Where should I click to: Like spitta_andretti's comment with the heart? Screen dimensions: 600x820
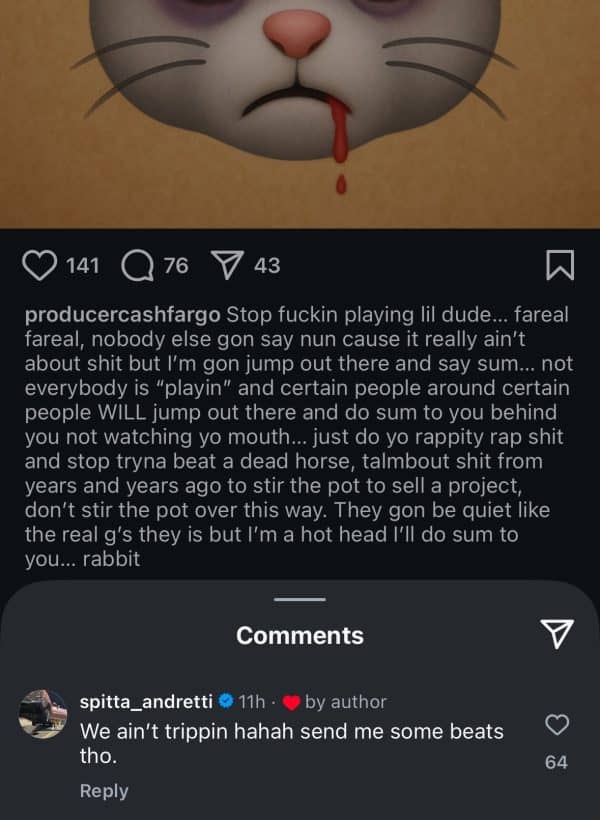(556, 724)
